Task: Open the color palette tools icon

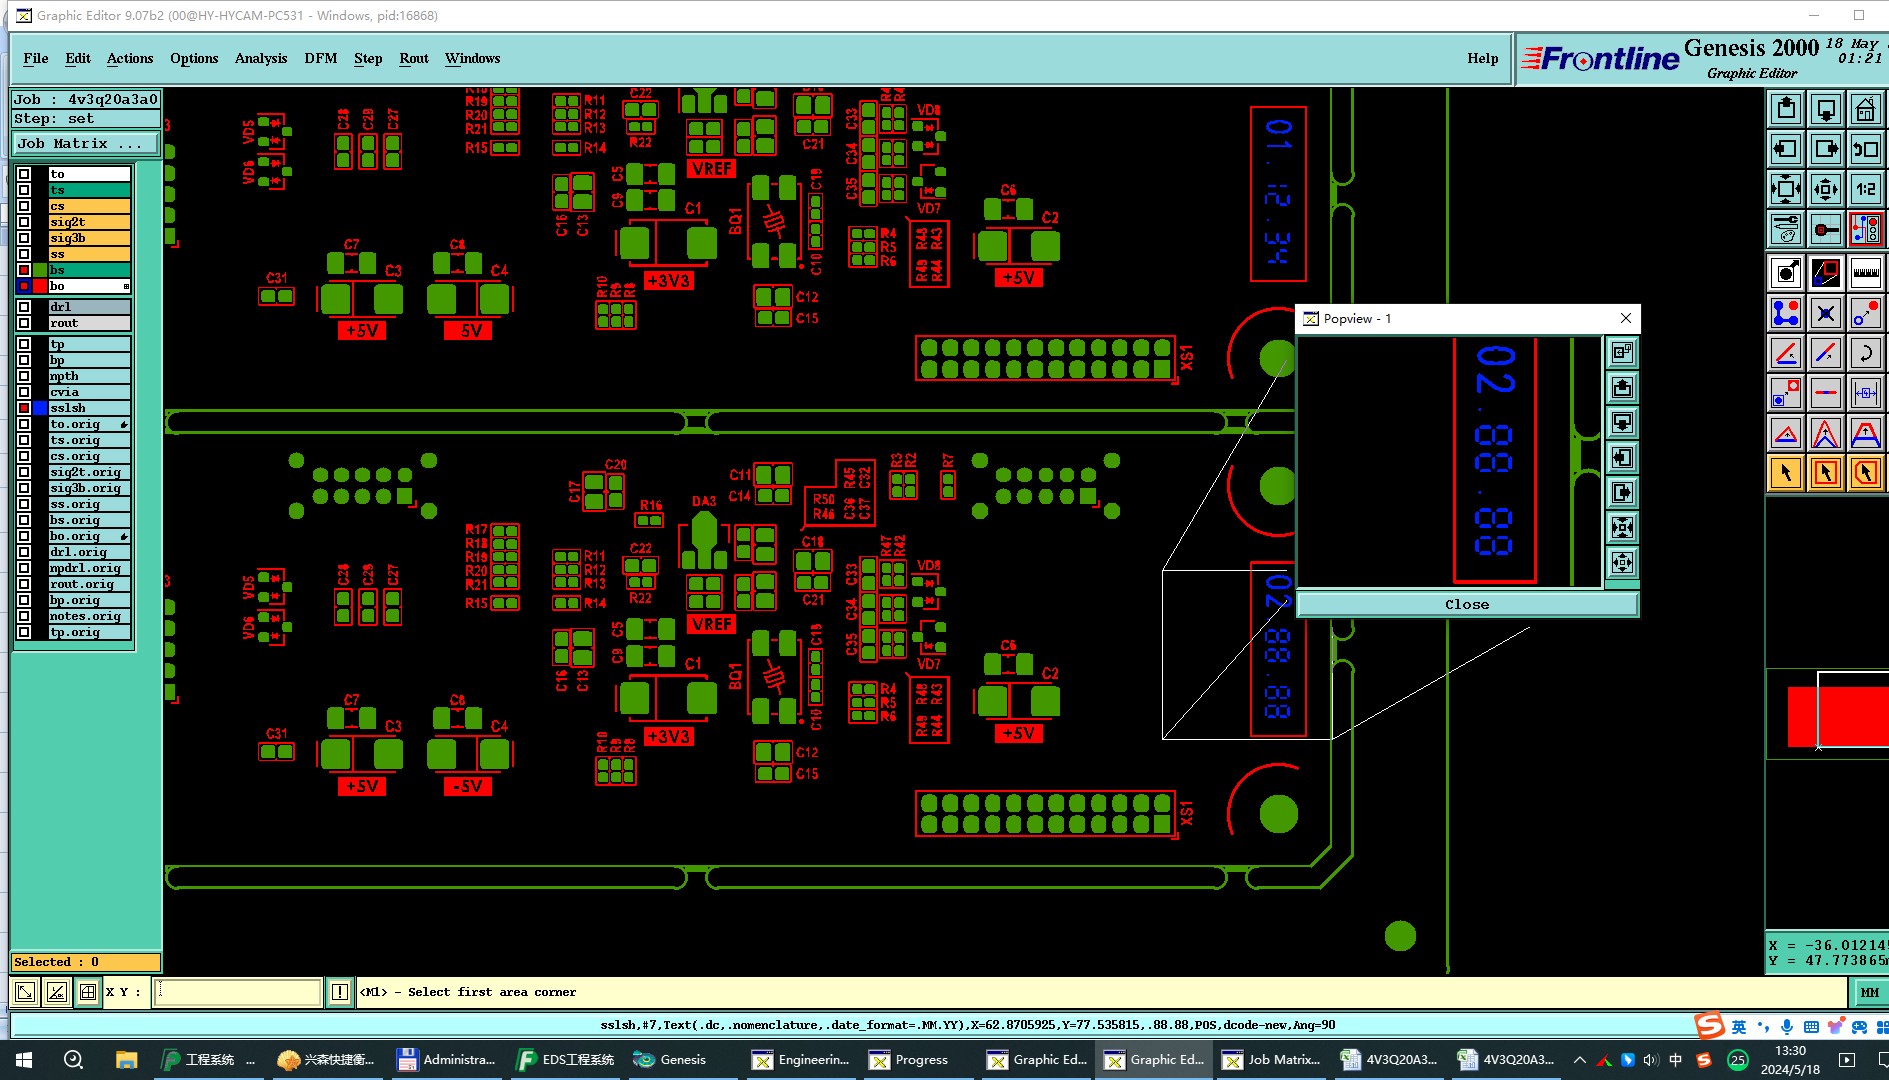Action: point(1785,229)
